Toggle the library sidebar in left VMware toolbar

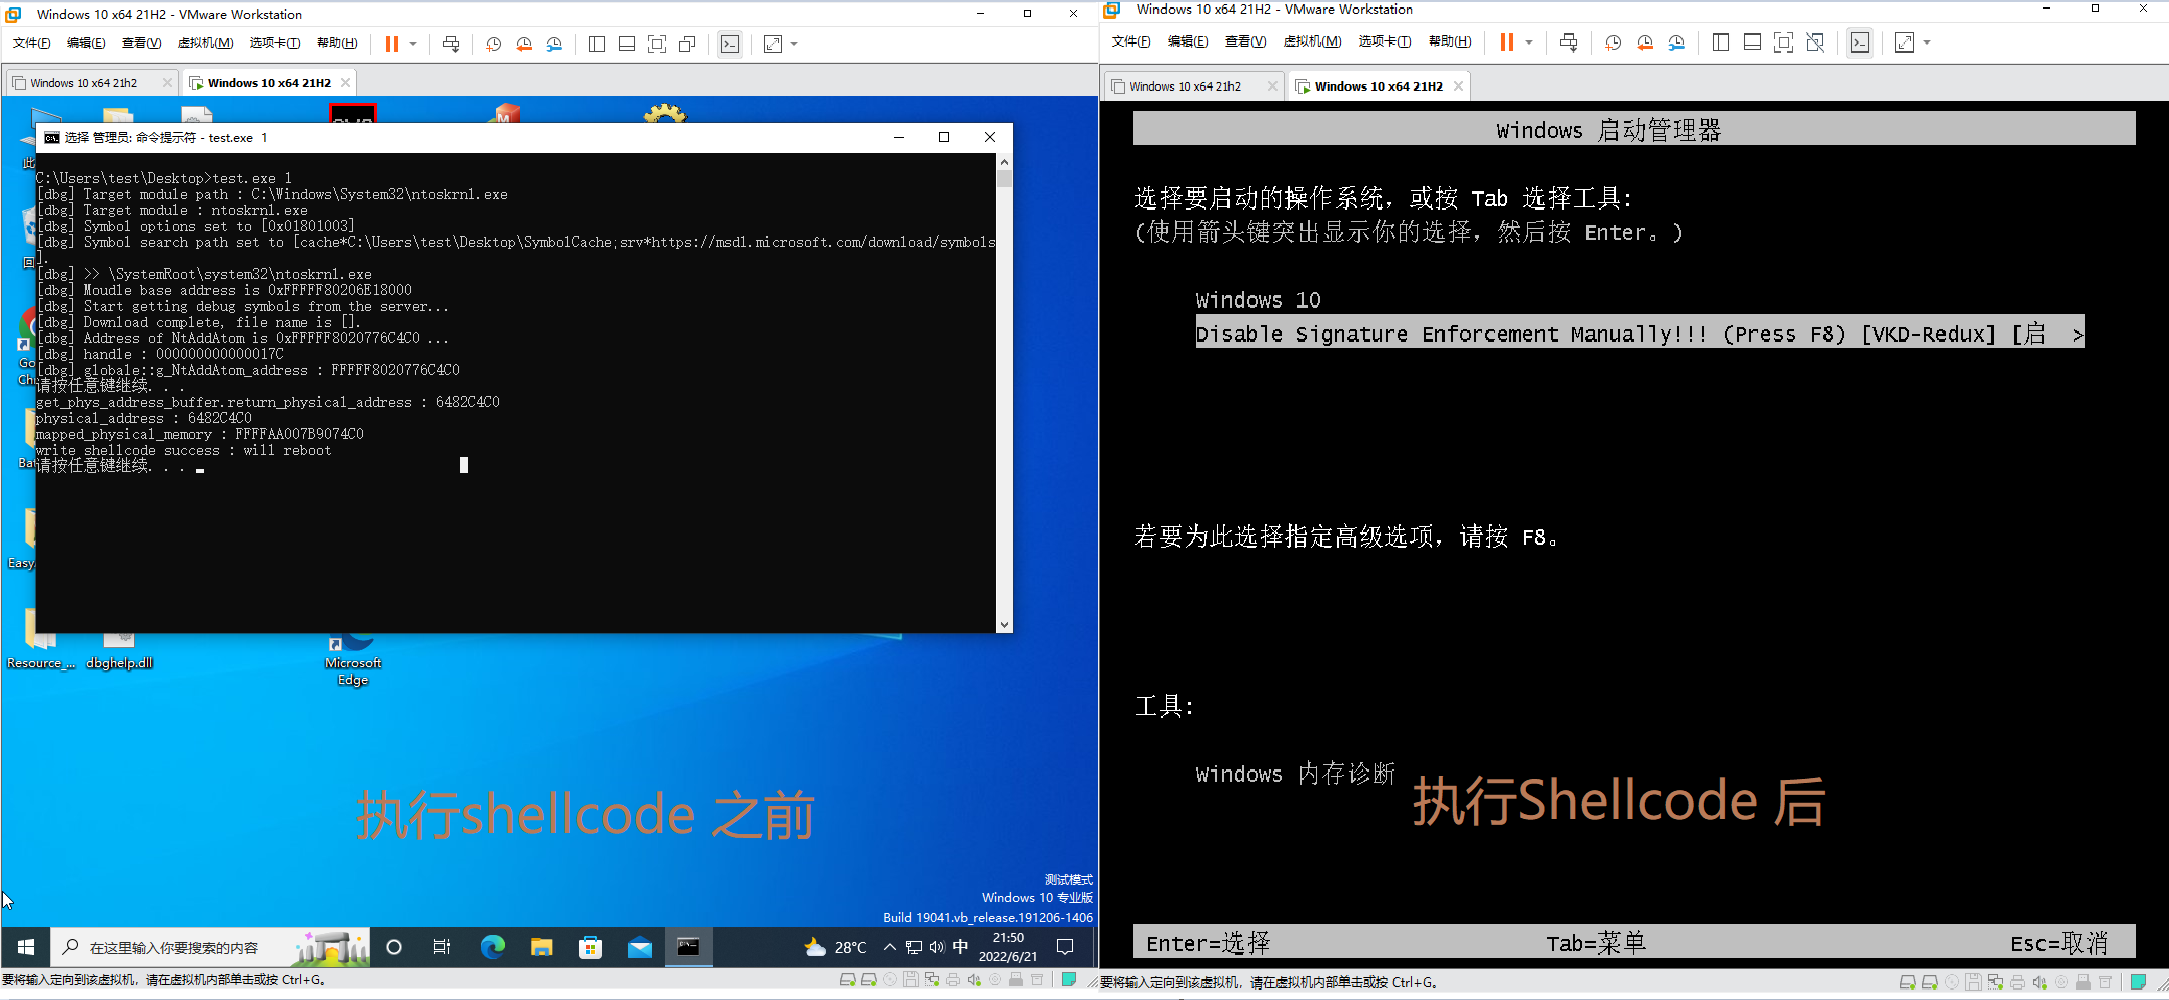pos(597,44)
